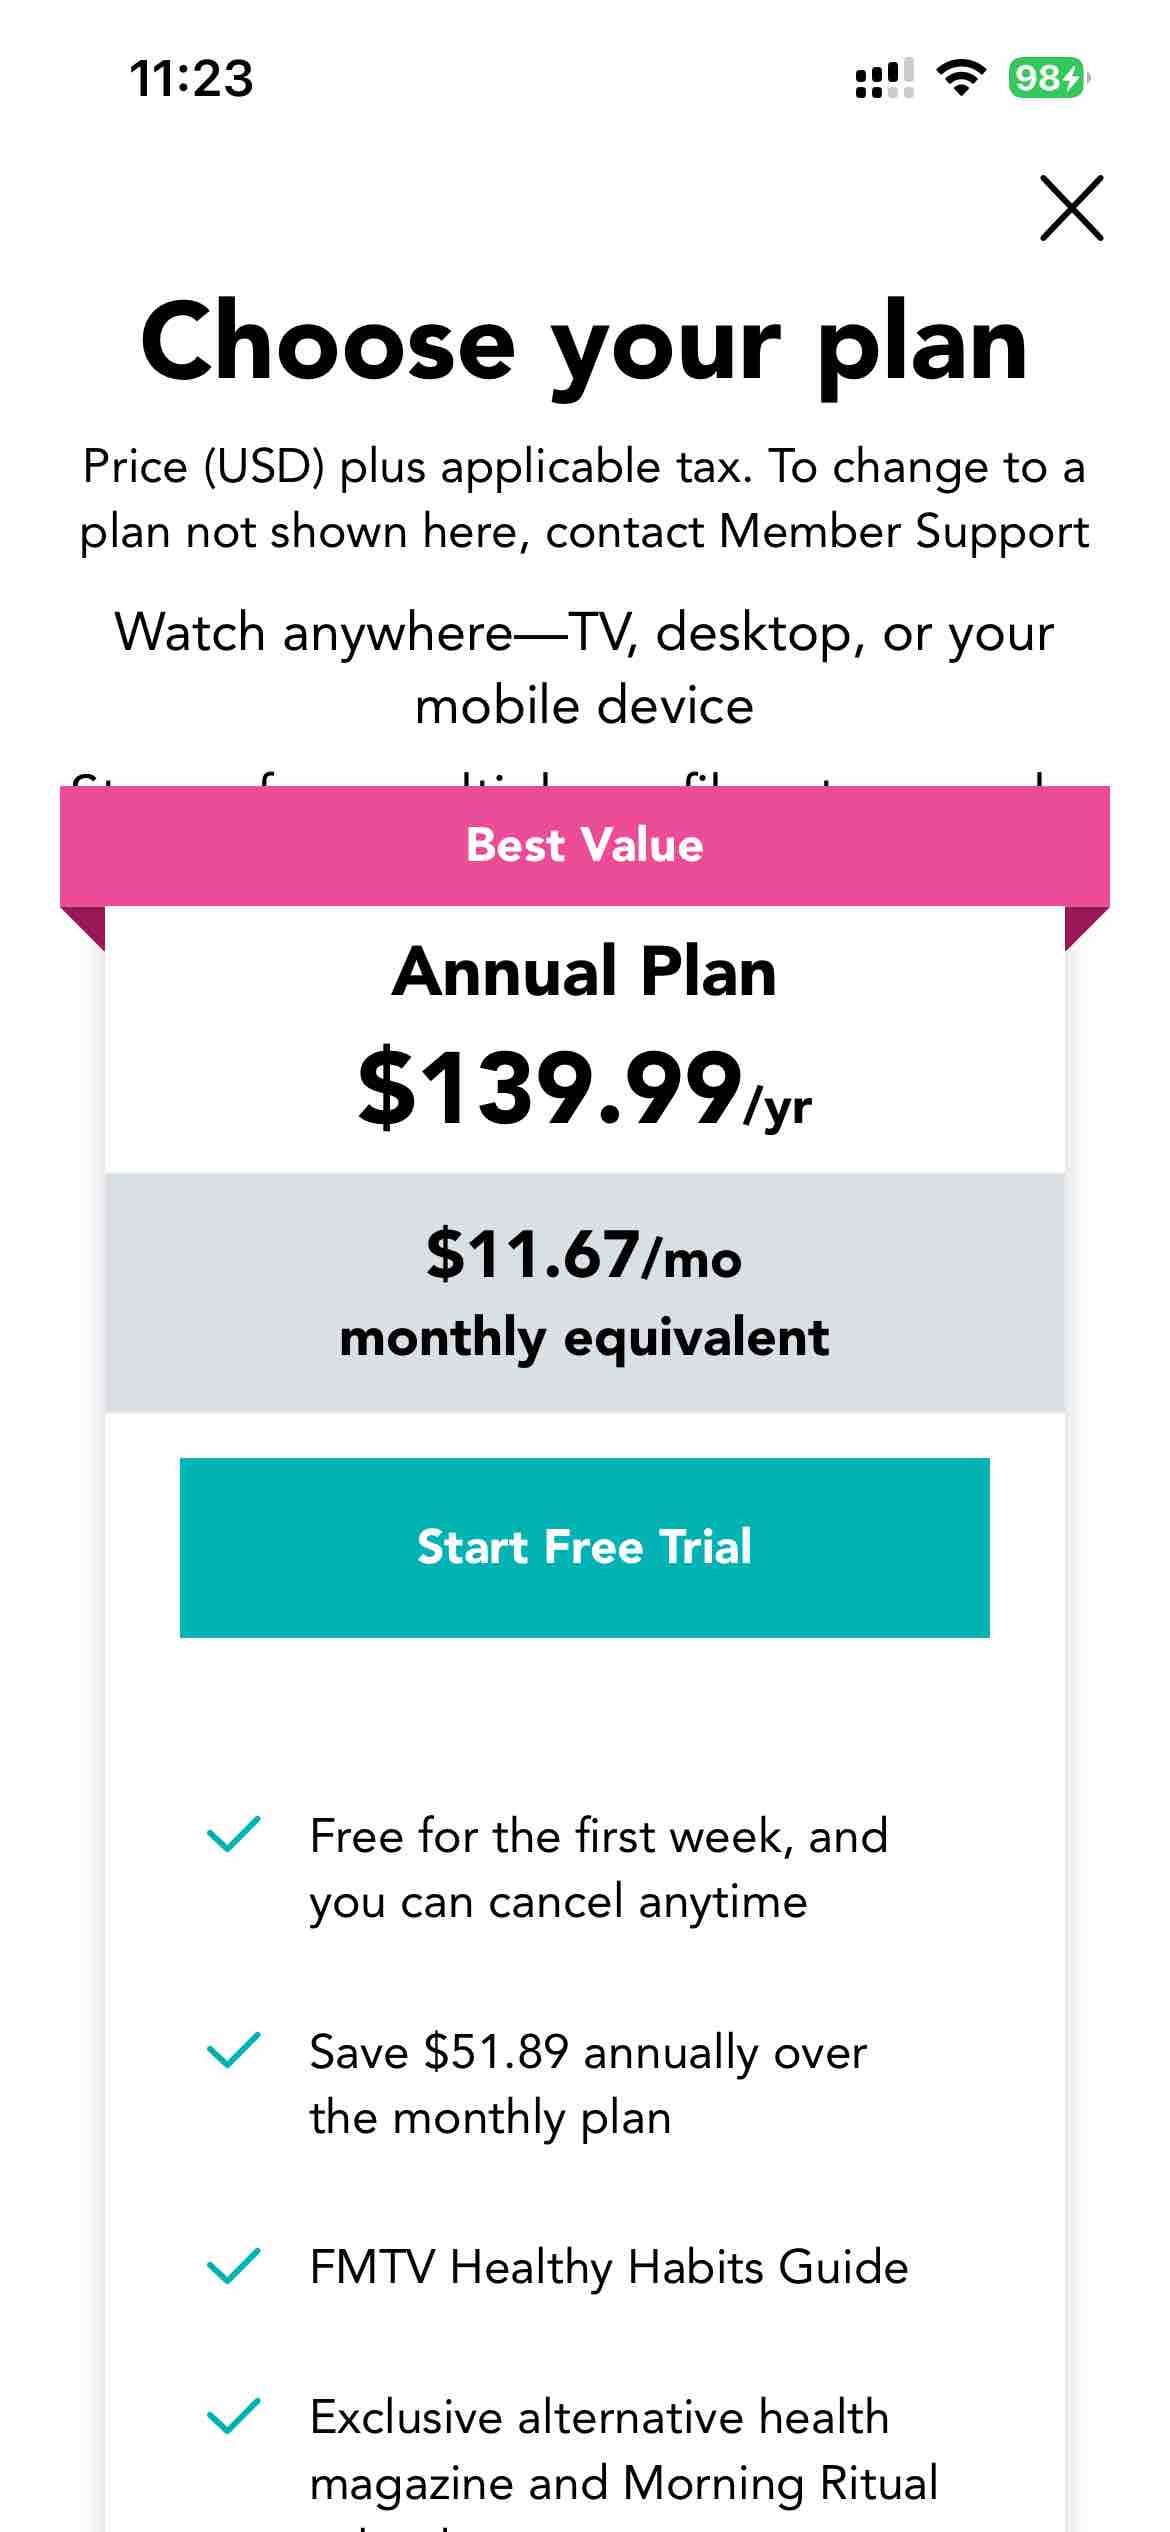Tap the Choose your plan title
Viewport: 1170px width, 2532px height.
[x=585, y=344]
